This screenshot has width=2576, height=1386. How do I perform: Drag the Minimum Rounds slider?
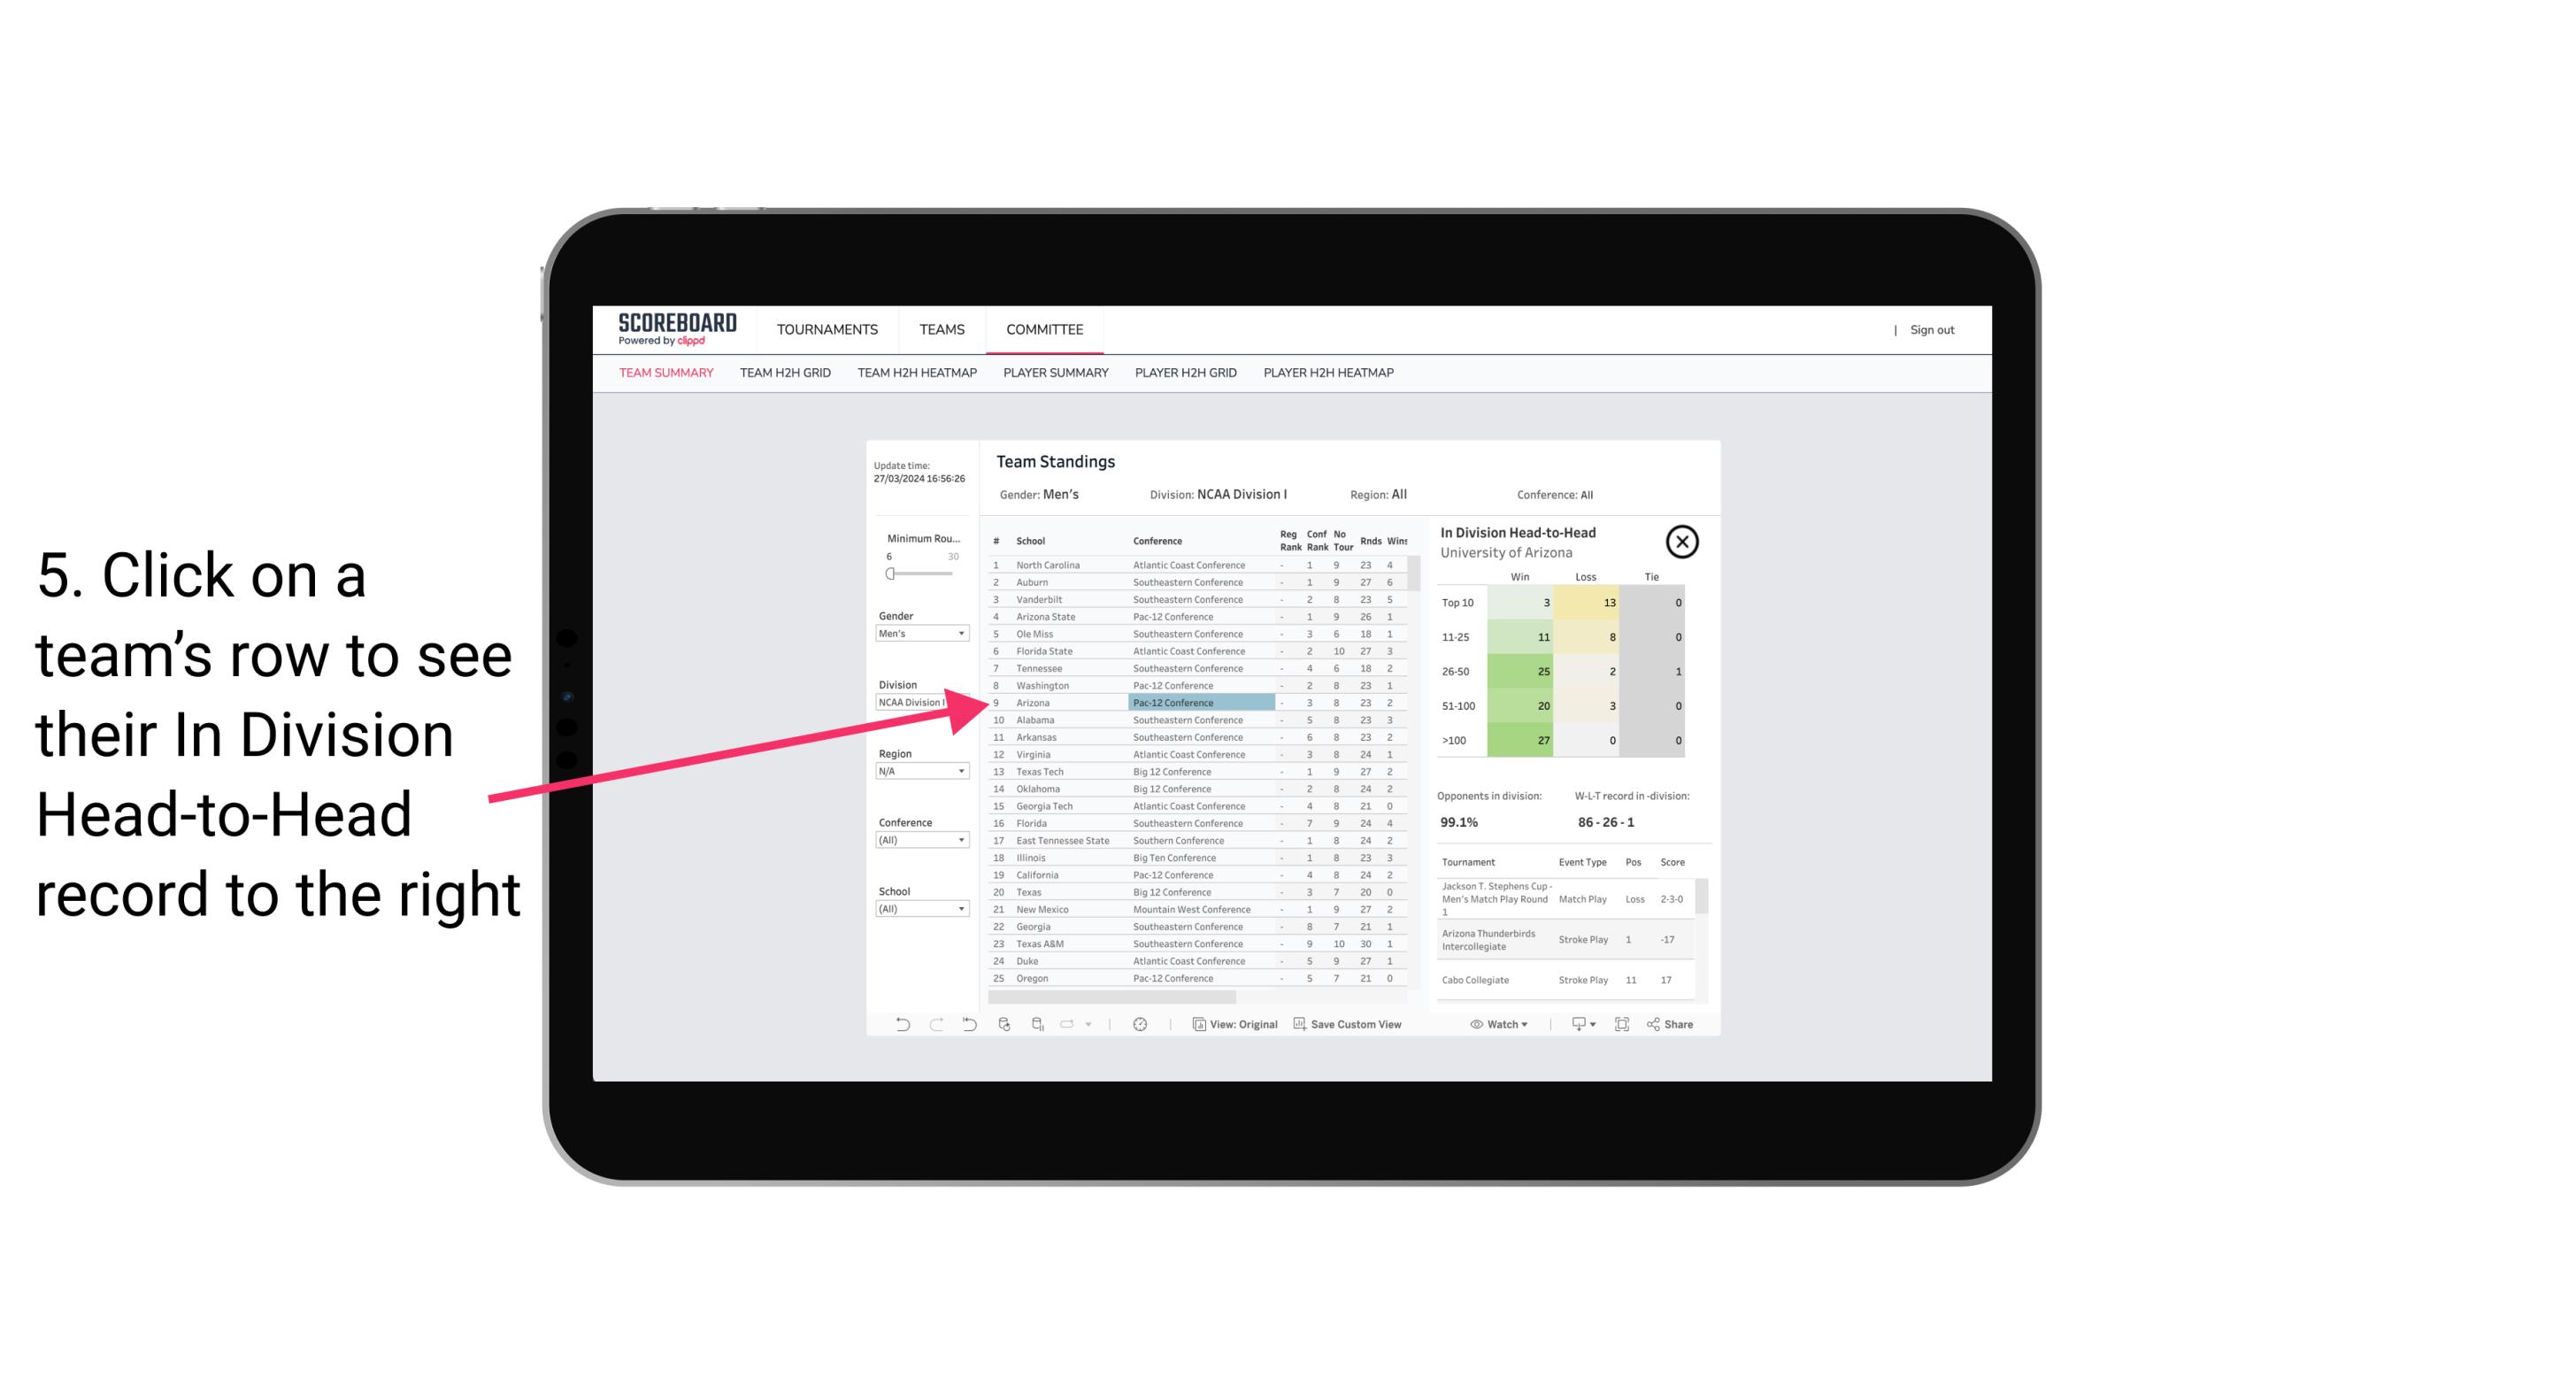pos(890,574)
